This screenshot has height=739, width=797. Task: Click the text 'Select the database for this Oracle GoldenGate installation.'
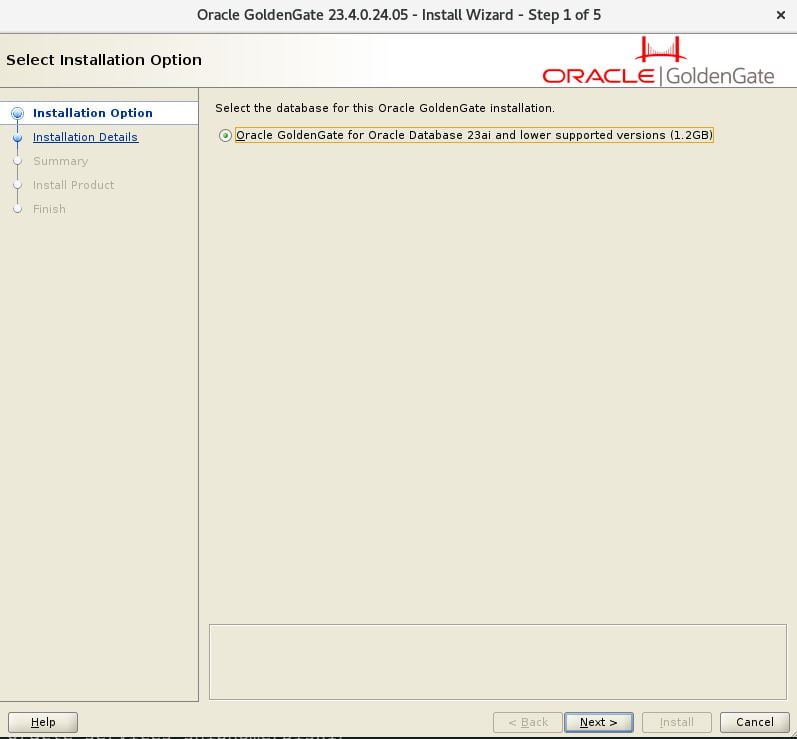coord(385,108)
